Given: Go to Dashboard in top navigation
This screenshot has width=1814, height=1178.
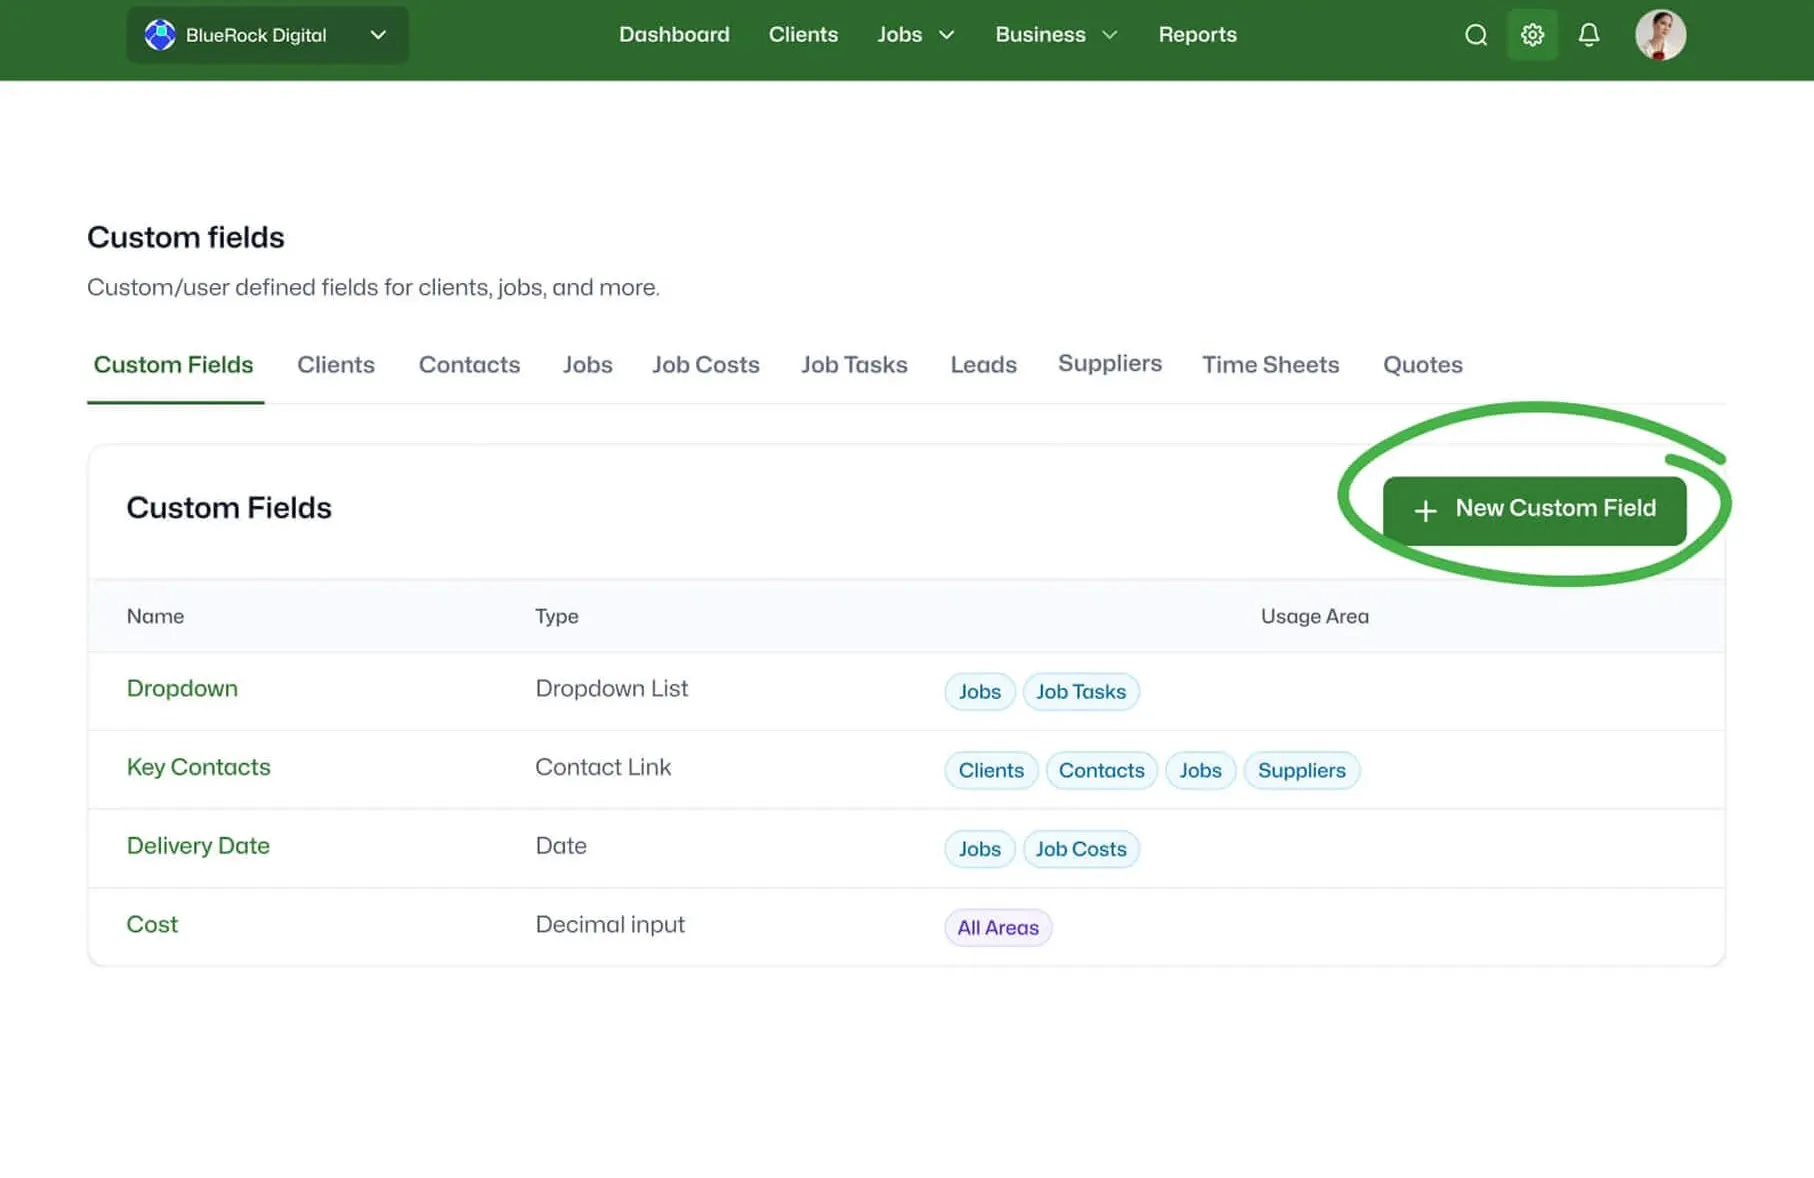Looking at the screenshot, I should click(x=674, y=34).
